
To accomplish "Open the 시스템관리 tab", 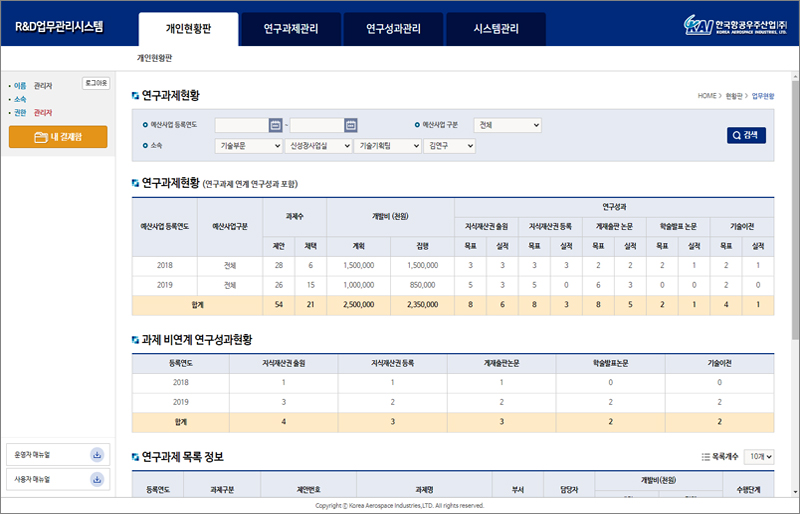I will (496, 29).
